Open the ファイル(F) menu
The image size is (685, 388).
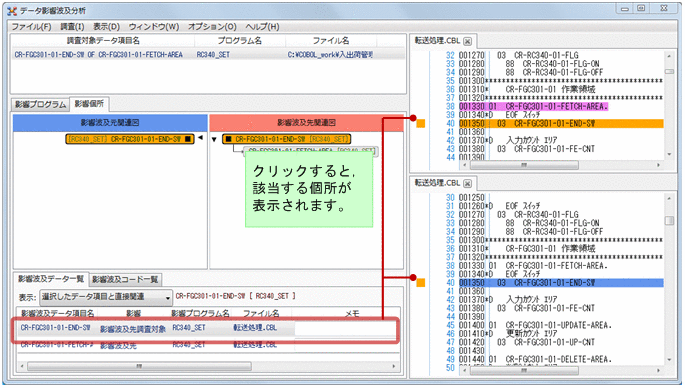coord(31,27)
